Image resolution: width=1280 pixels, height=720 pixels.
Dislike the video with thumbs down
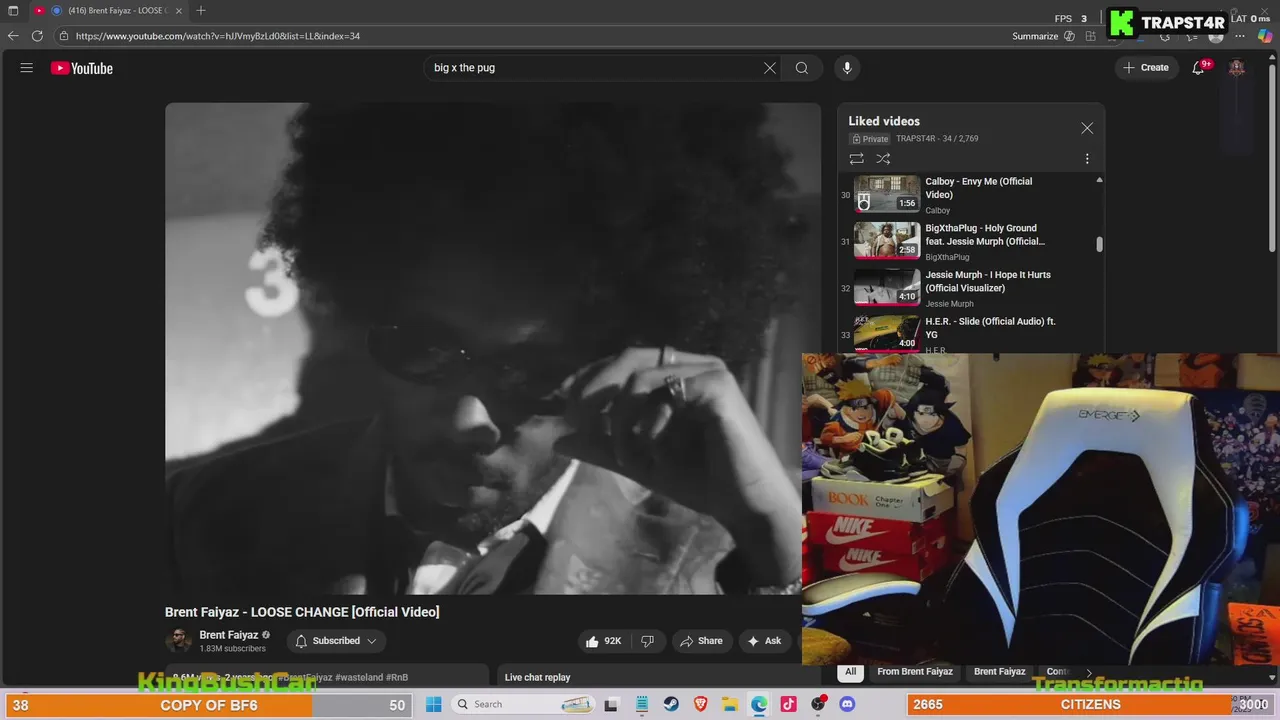648,641
